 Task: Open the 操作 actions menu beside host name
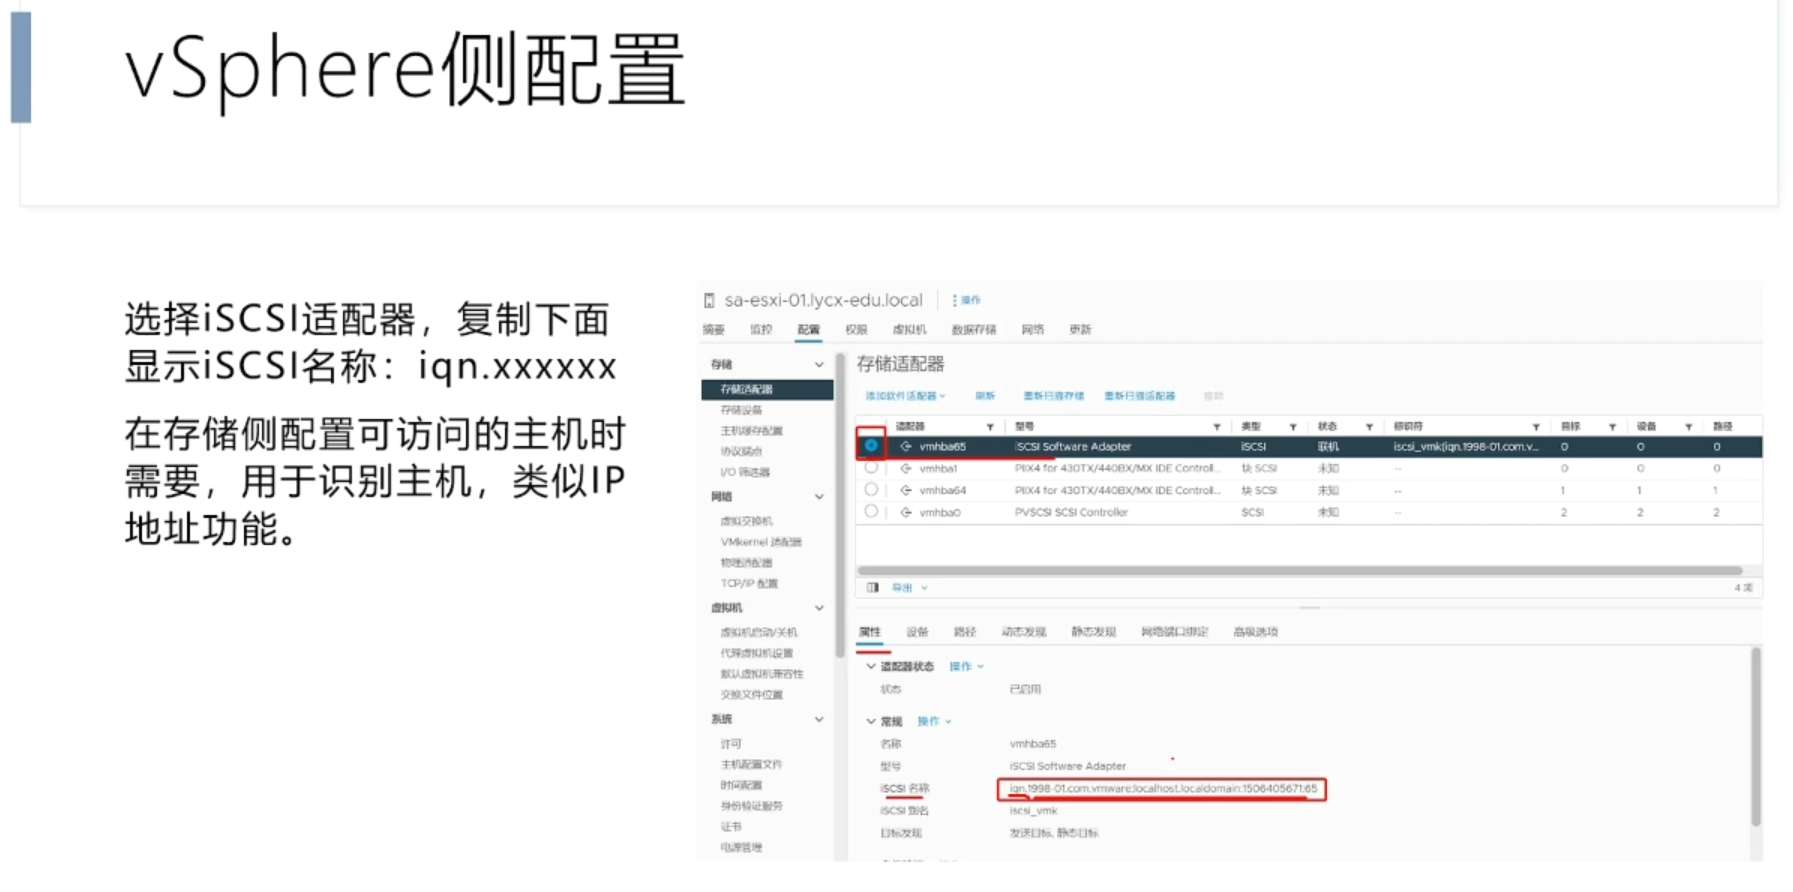966,300
